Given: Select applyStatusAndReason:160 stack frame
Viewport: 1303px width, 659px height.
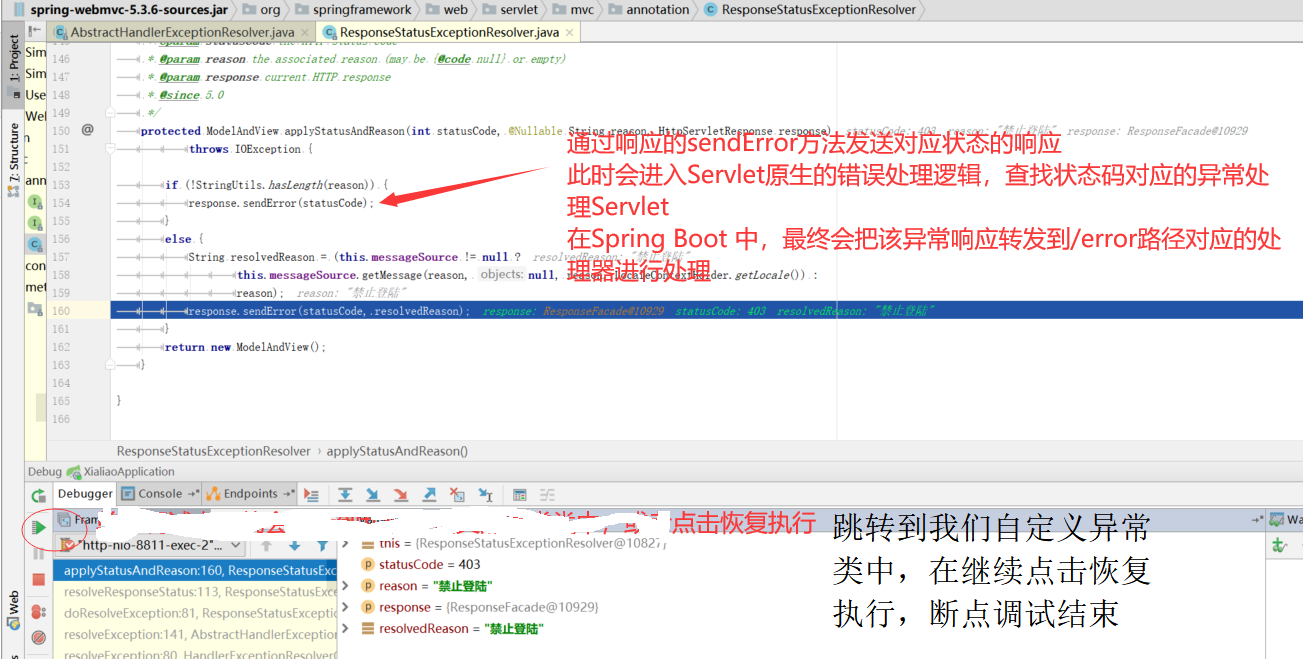Looking at the screenshot, I should pos(196,570).
